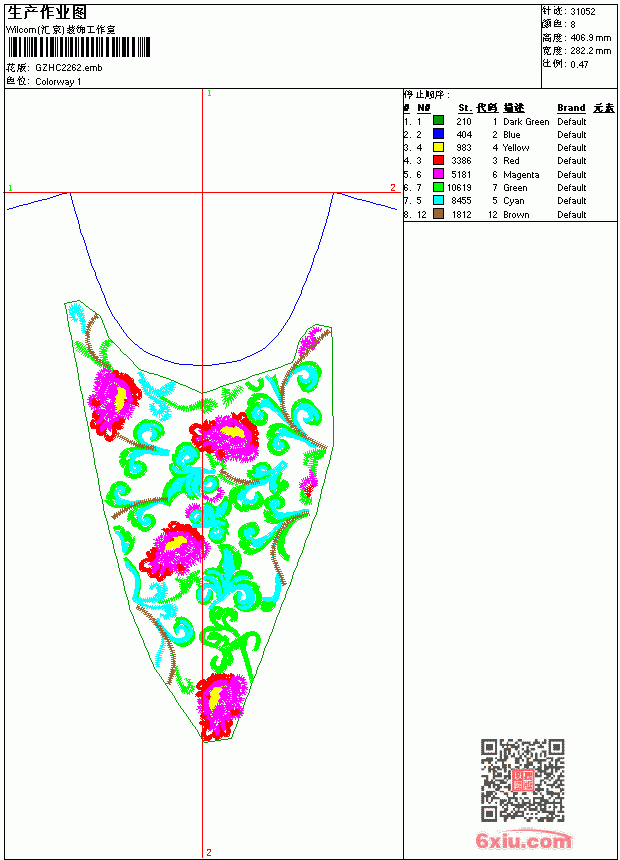Click the bottom magenta flower in design
The height and width of the screenshot is (860, 620).
[x=222, y=705]
